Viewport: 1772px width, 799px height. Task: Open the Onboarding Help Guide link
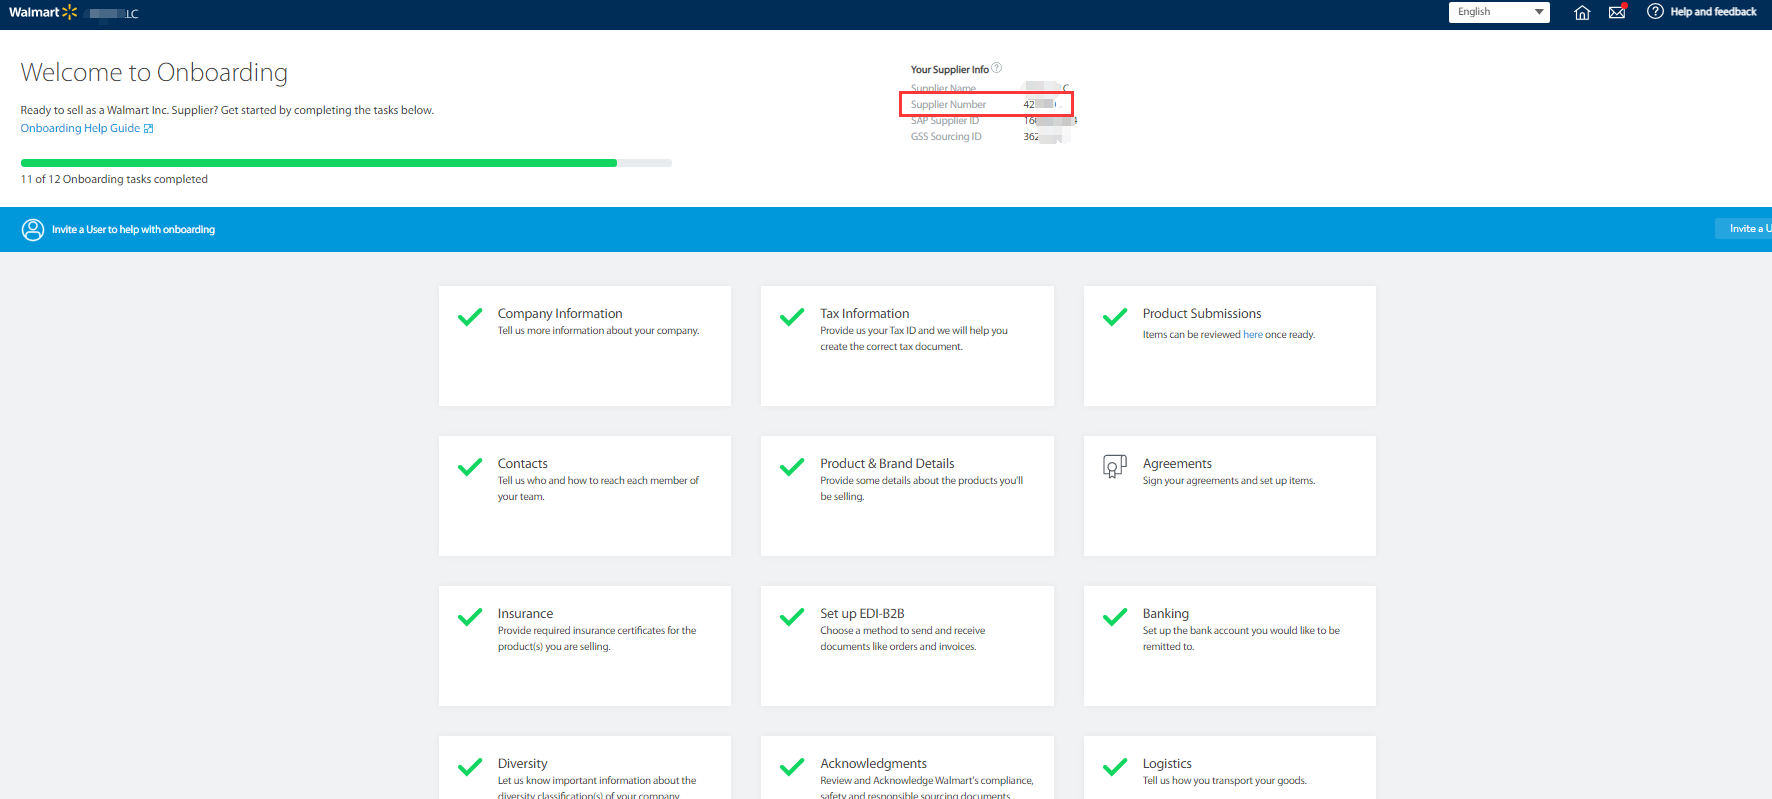87,128
